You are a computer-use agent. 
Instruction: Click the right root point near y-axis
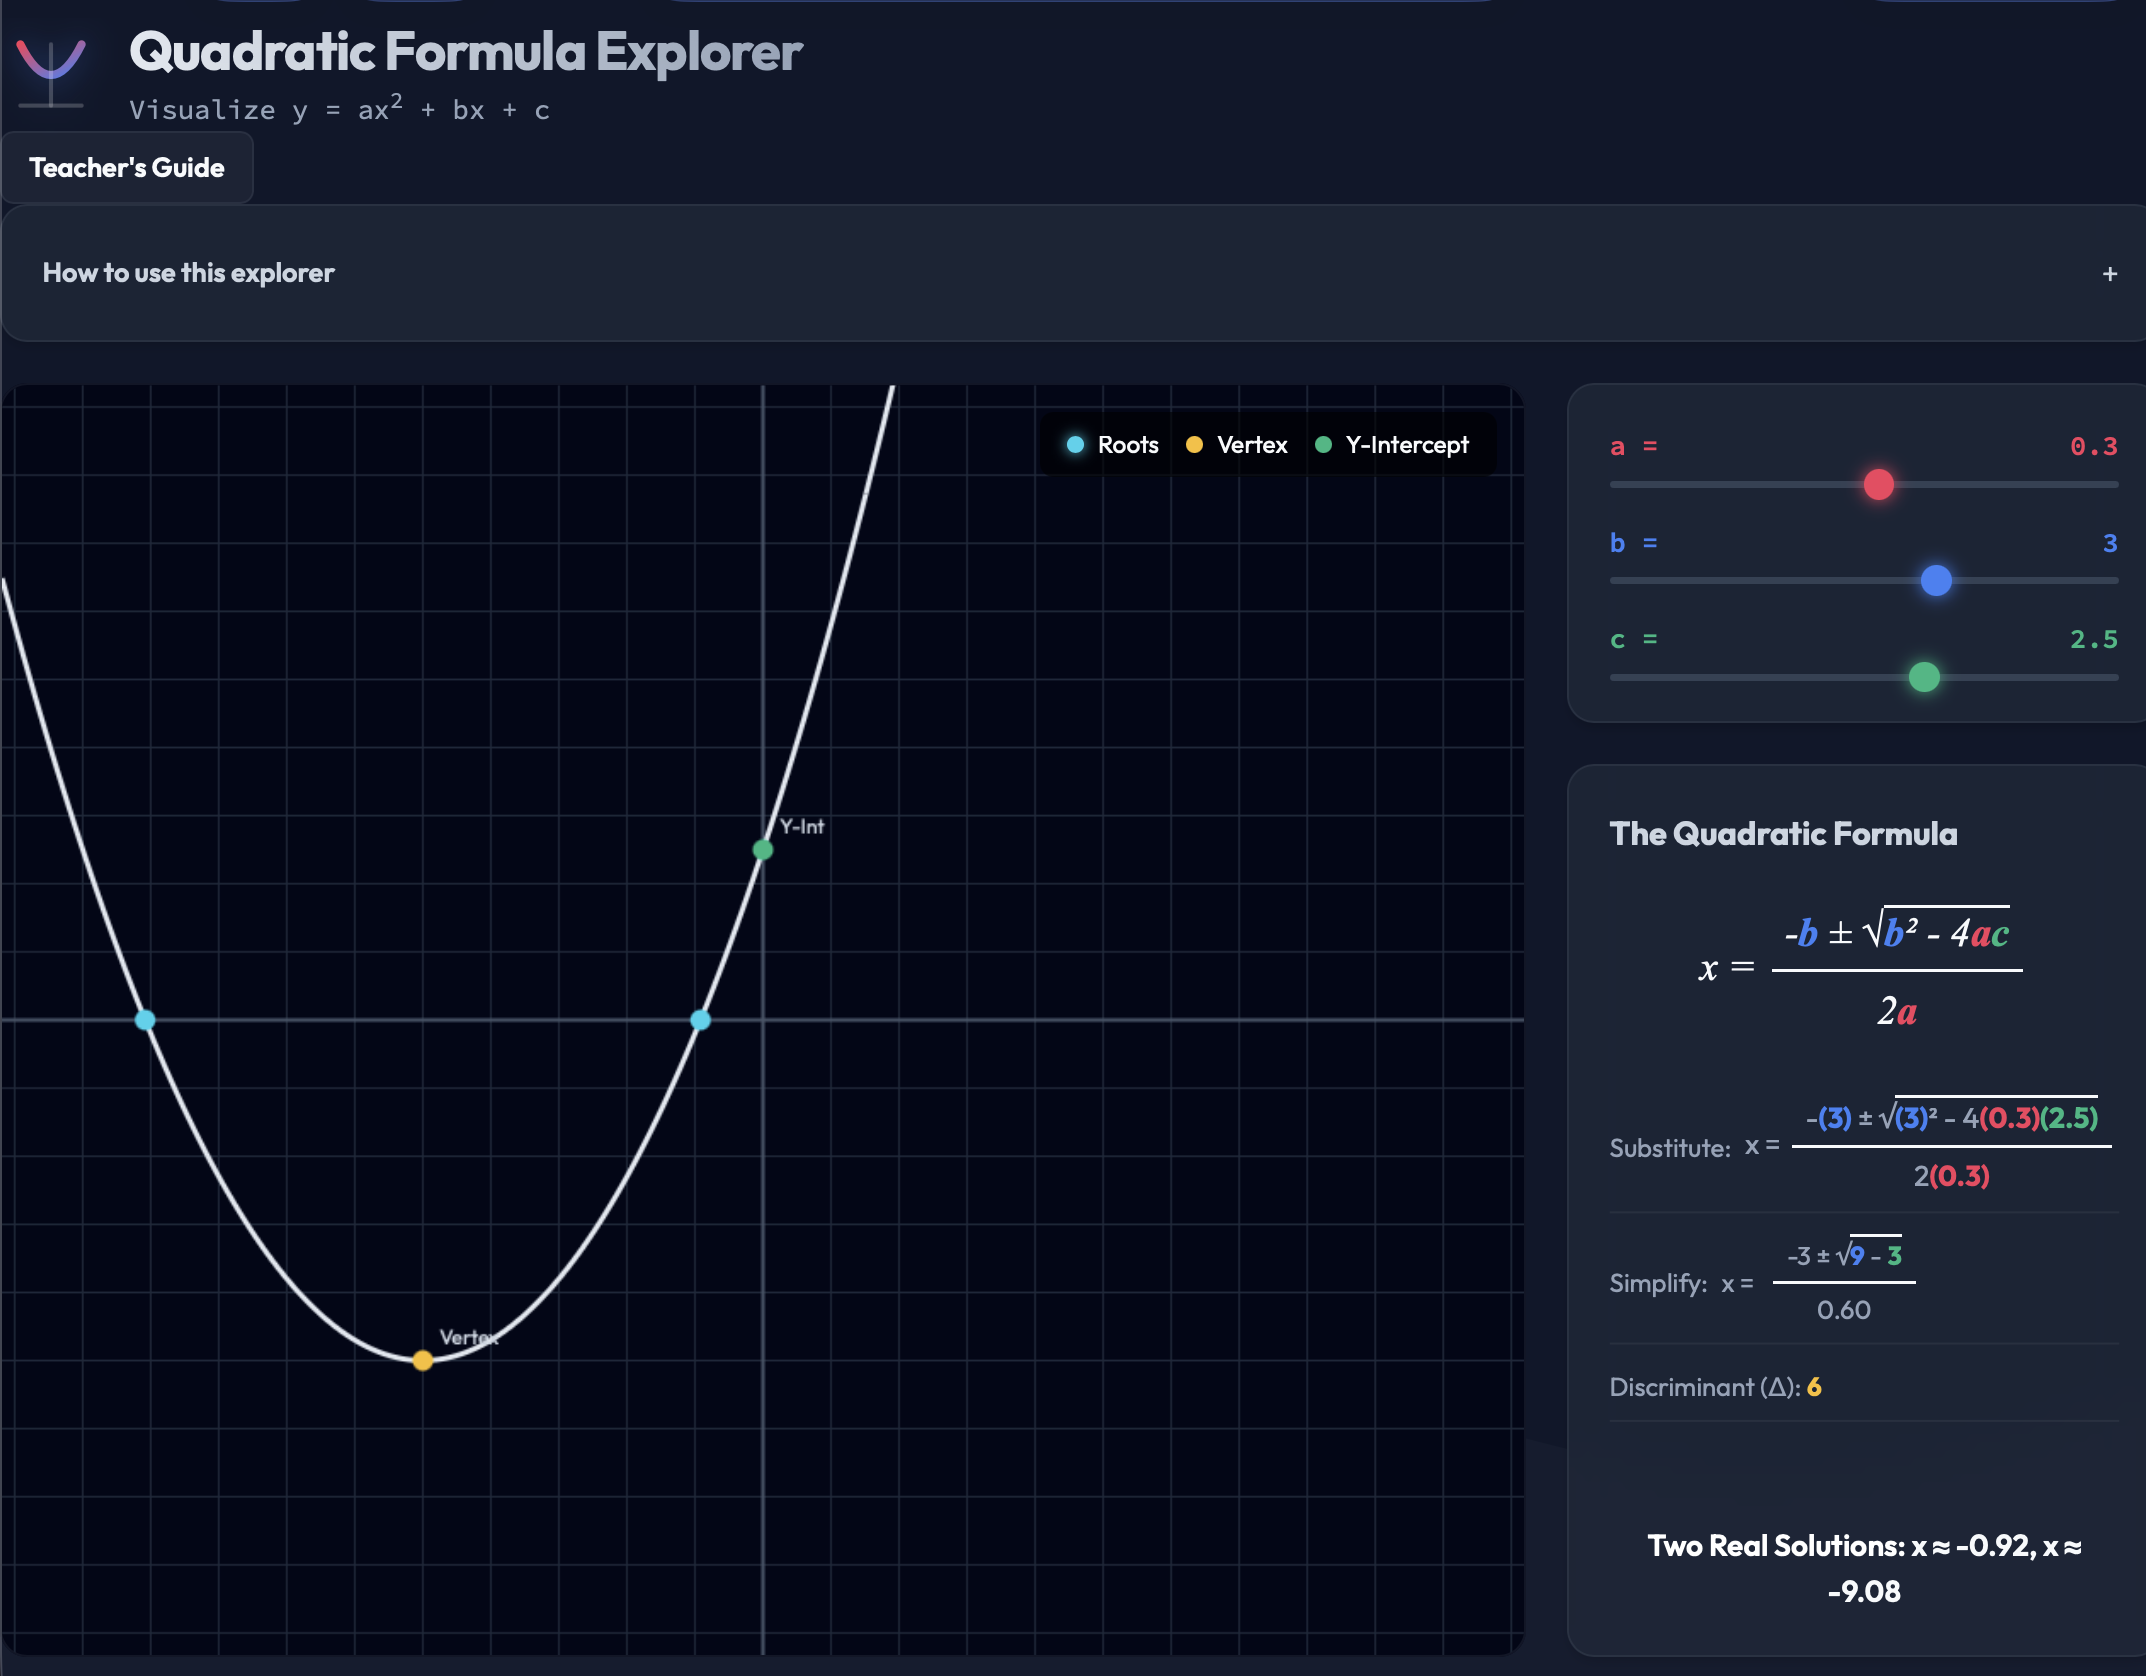pos(701,1020)
